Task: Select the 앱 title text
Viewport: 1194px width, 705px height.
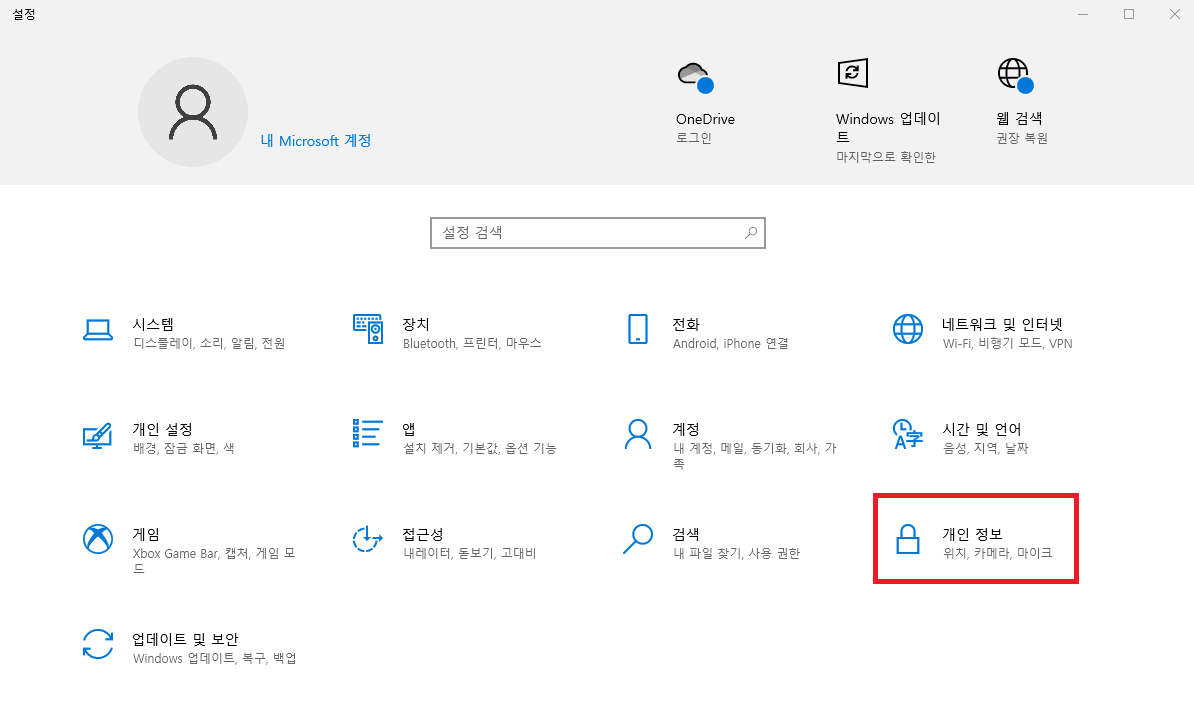Action: pyautogui.click(x=409, y=429)
